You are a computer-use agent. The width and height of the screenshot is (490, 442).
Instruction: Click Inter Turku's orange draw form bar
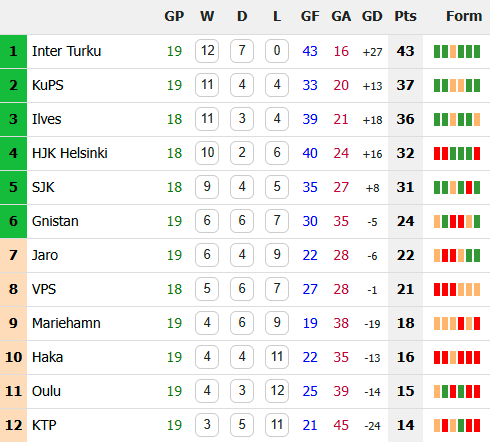click(x=453, y=51)
